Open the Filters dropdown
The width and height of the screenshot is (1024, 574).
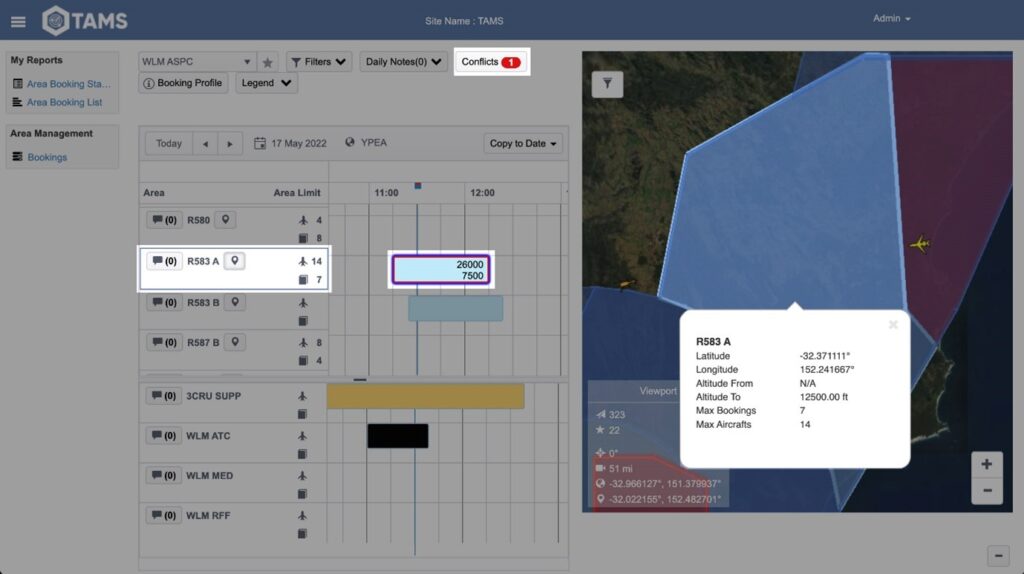click(x=319, y=62)
